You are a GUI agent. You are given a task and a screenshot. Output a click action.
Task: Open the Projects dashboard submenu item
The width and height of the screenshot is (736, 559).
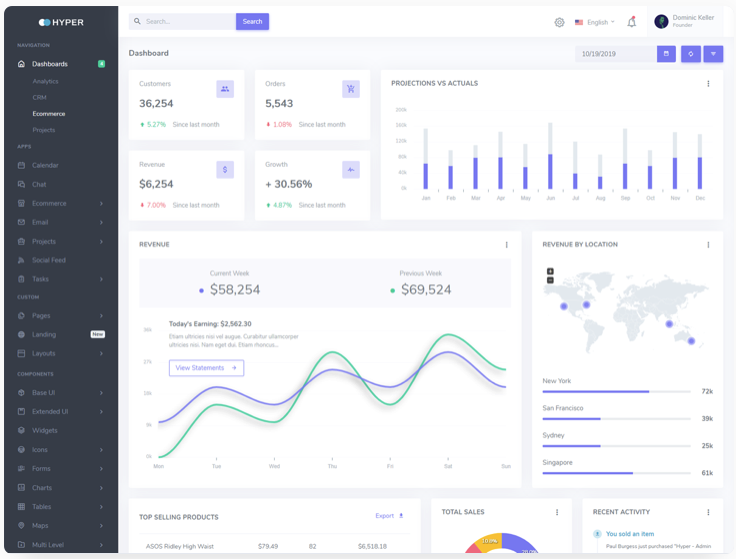(44, 130)
